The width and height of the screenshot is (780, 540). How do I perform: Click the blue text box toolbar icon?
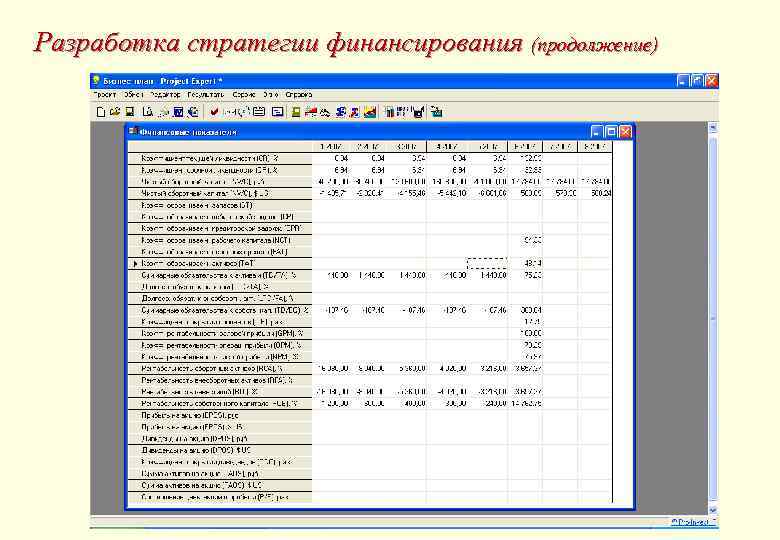(x=278, y=112)
